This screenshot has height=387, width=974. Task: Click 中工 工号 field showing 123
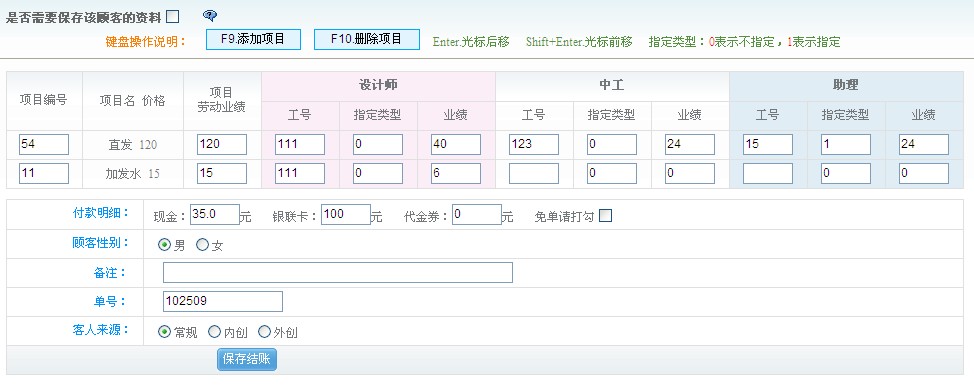tap(534, 145)
